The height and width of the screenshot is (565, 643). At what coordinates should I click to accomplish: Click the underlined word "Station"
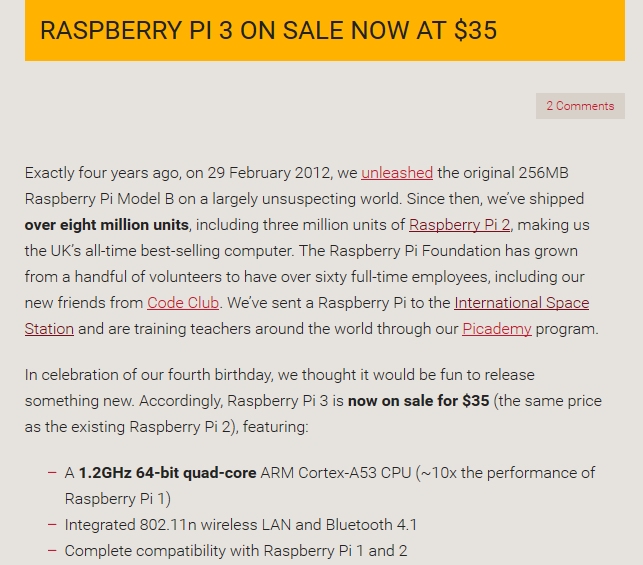[x=49, y=329]
